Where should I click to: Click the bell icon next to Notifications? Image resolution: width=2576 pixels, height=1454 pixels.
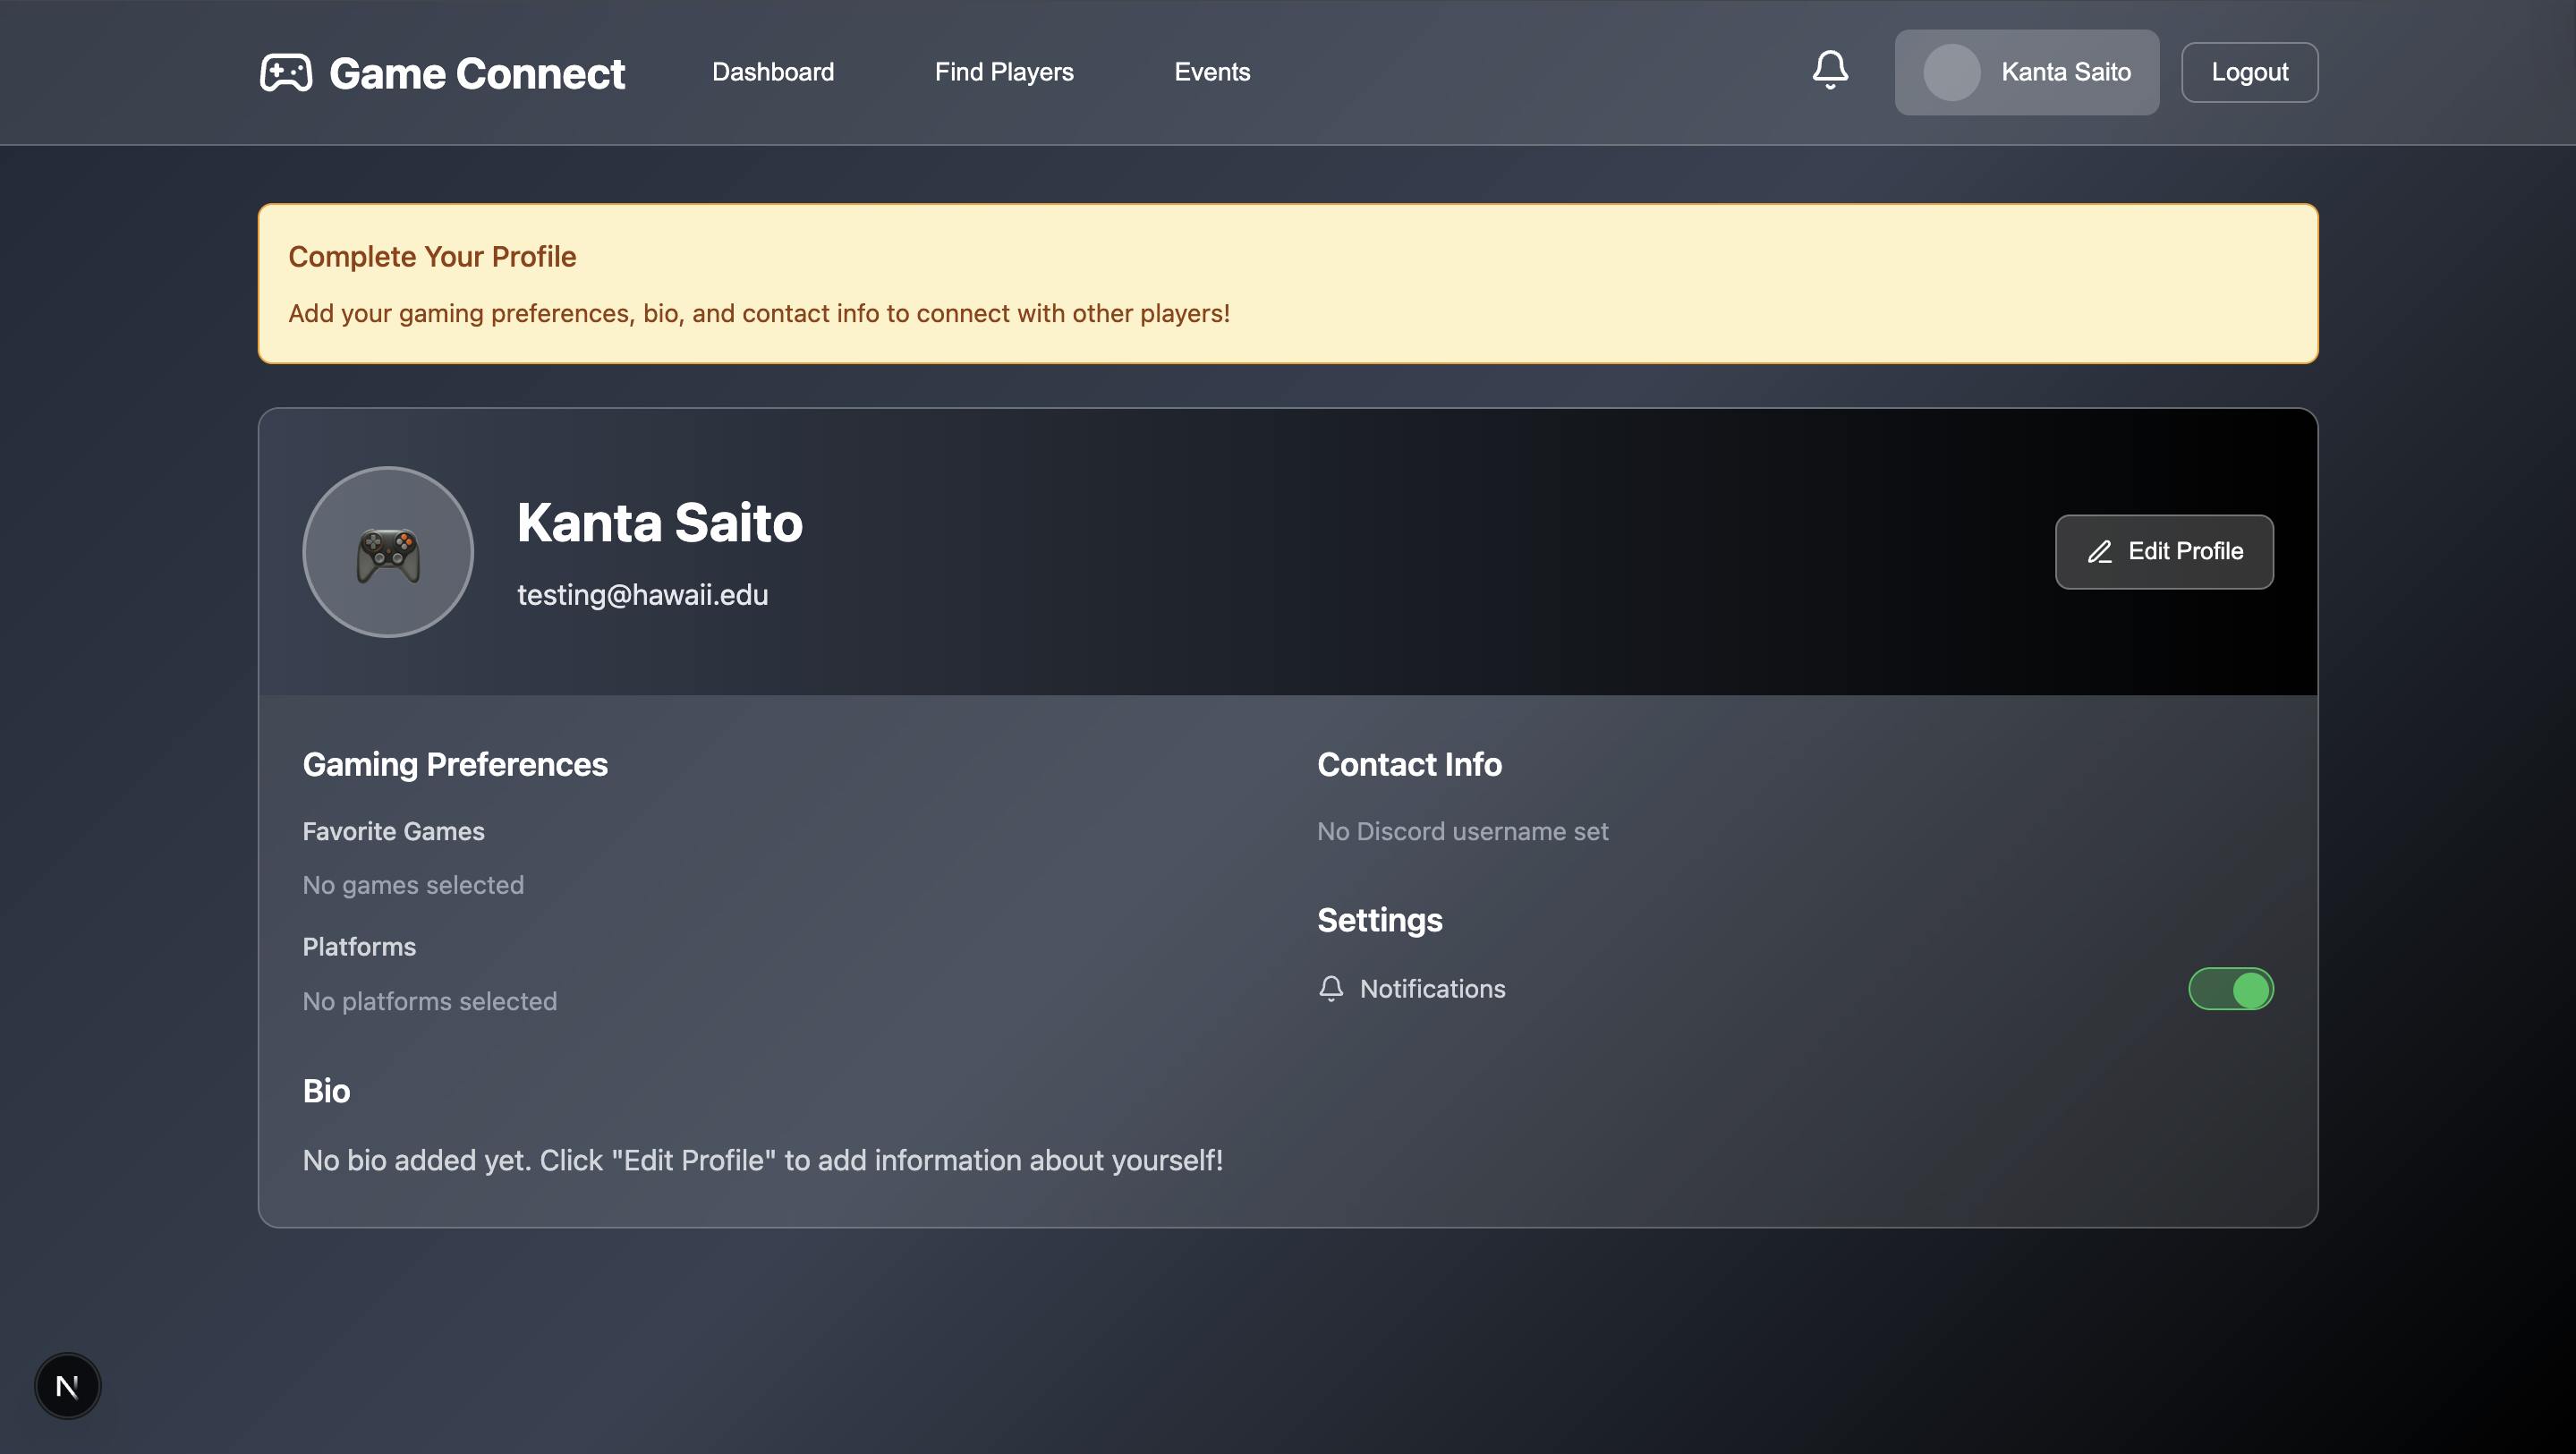[1331, 989]
